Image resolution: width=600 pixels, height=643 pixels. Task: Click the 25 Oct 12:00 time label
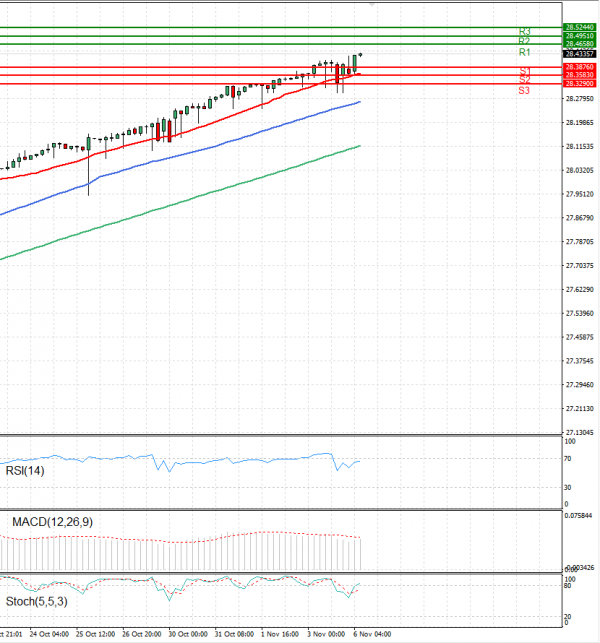[95, 634]
